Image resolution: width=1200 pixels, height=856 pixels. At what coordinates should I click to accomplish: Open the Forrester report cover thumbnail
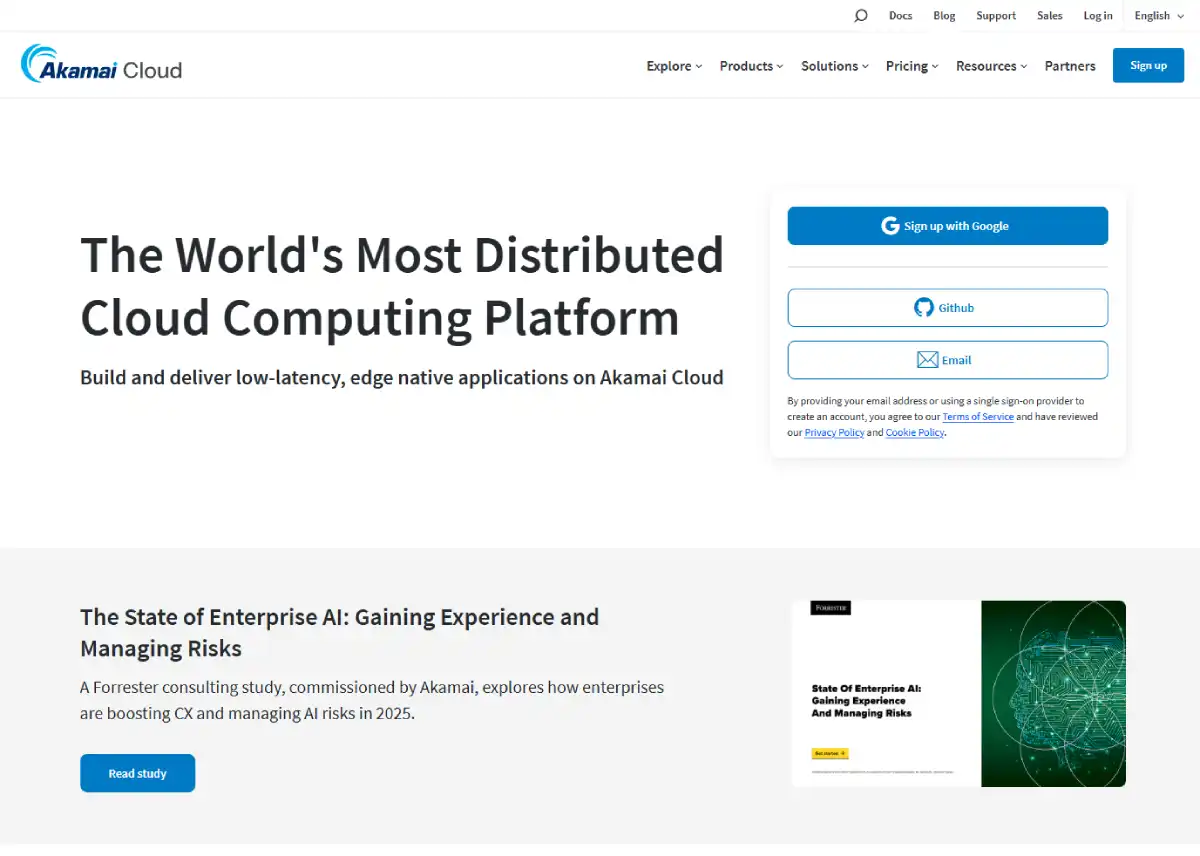click(x=958, y=693)
